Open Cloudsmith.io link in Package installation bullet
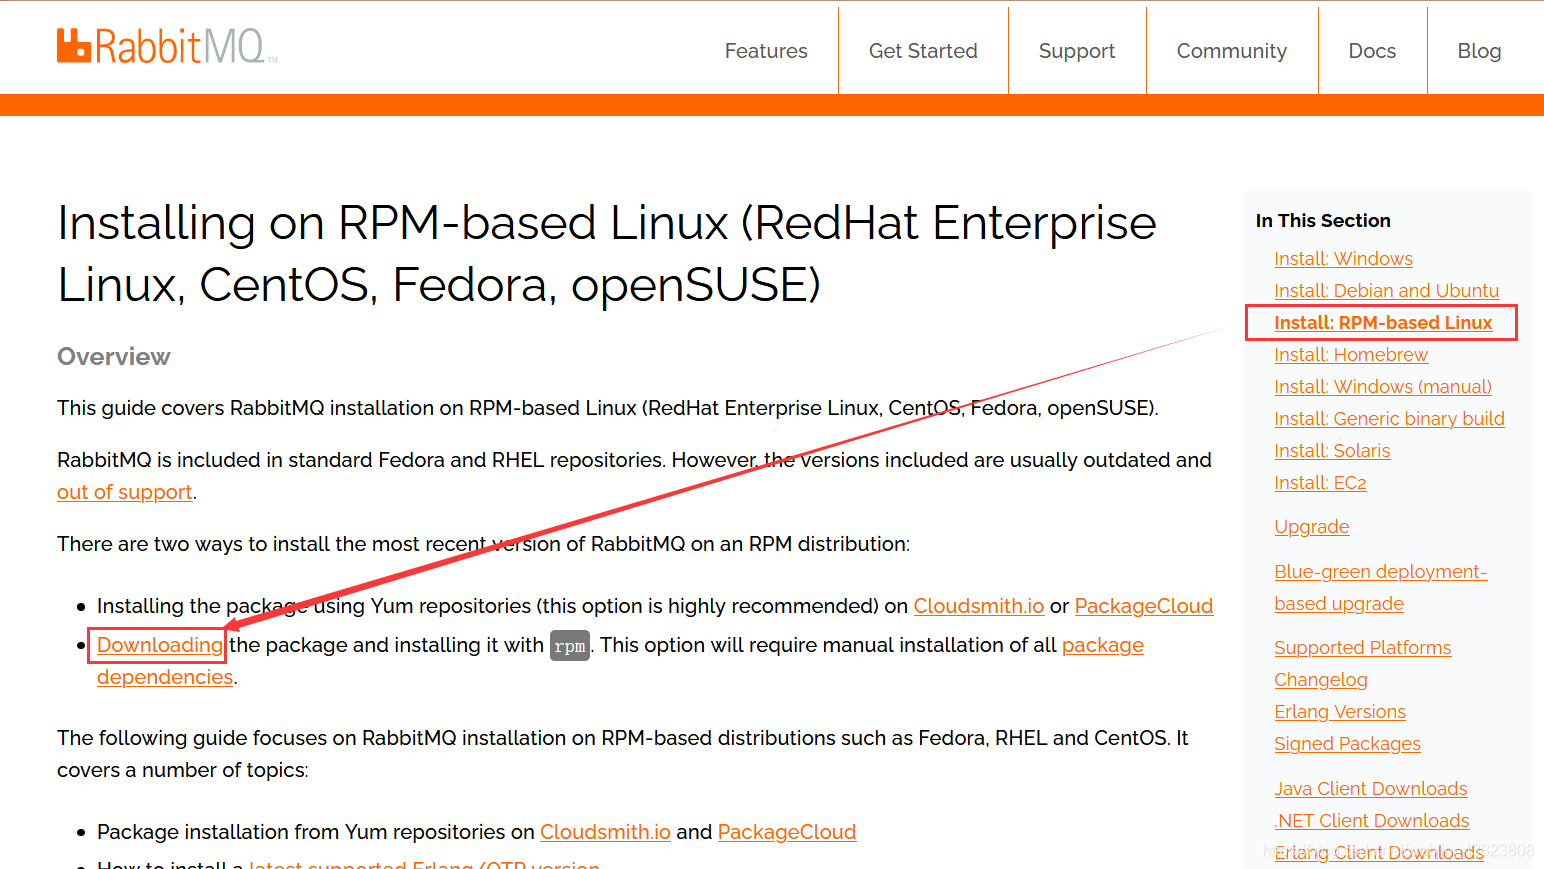This screenshot has height=869, width=1544. pos(605,832)
